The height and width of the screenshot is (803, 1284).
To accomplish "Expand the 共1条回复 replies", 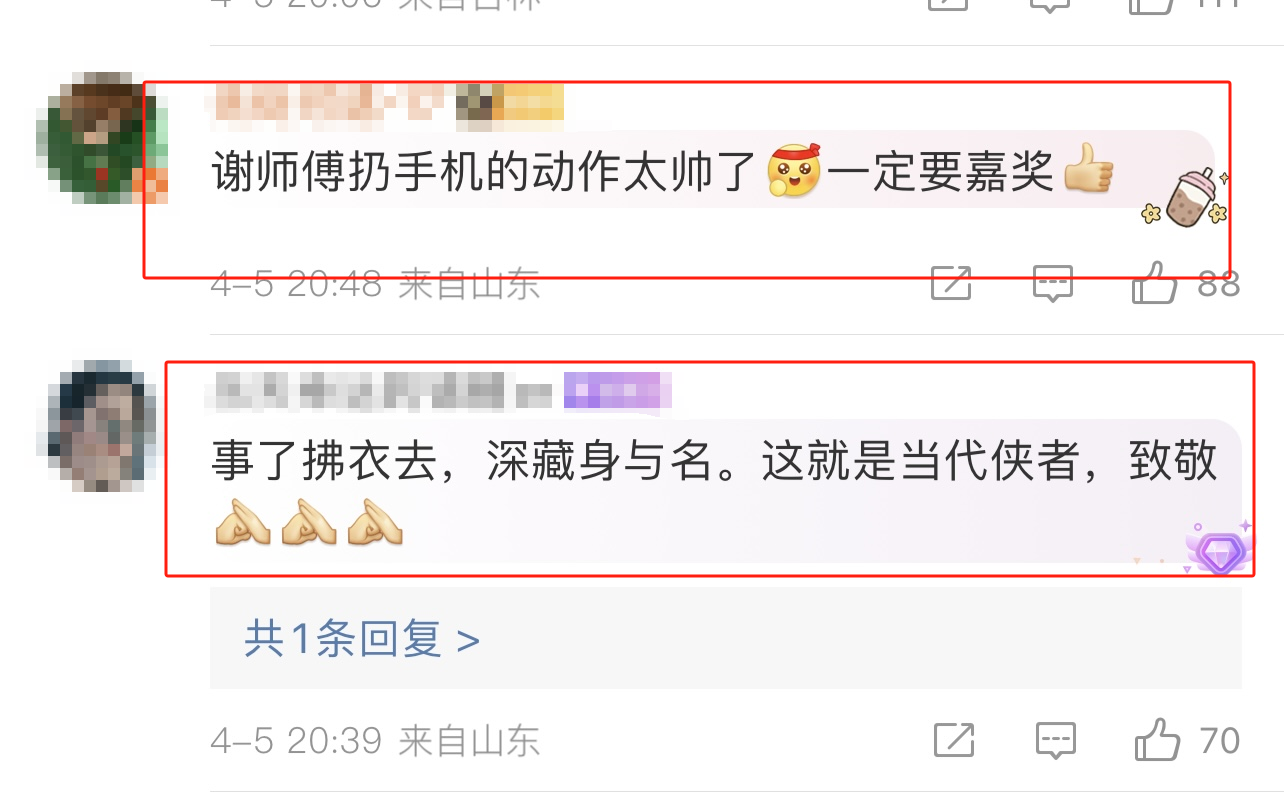I will point(361,638).
